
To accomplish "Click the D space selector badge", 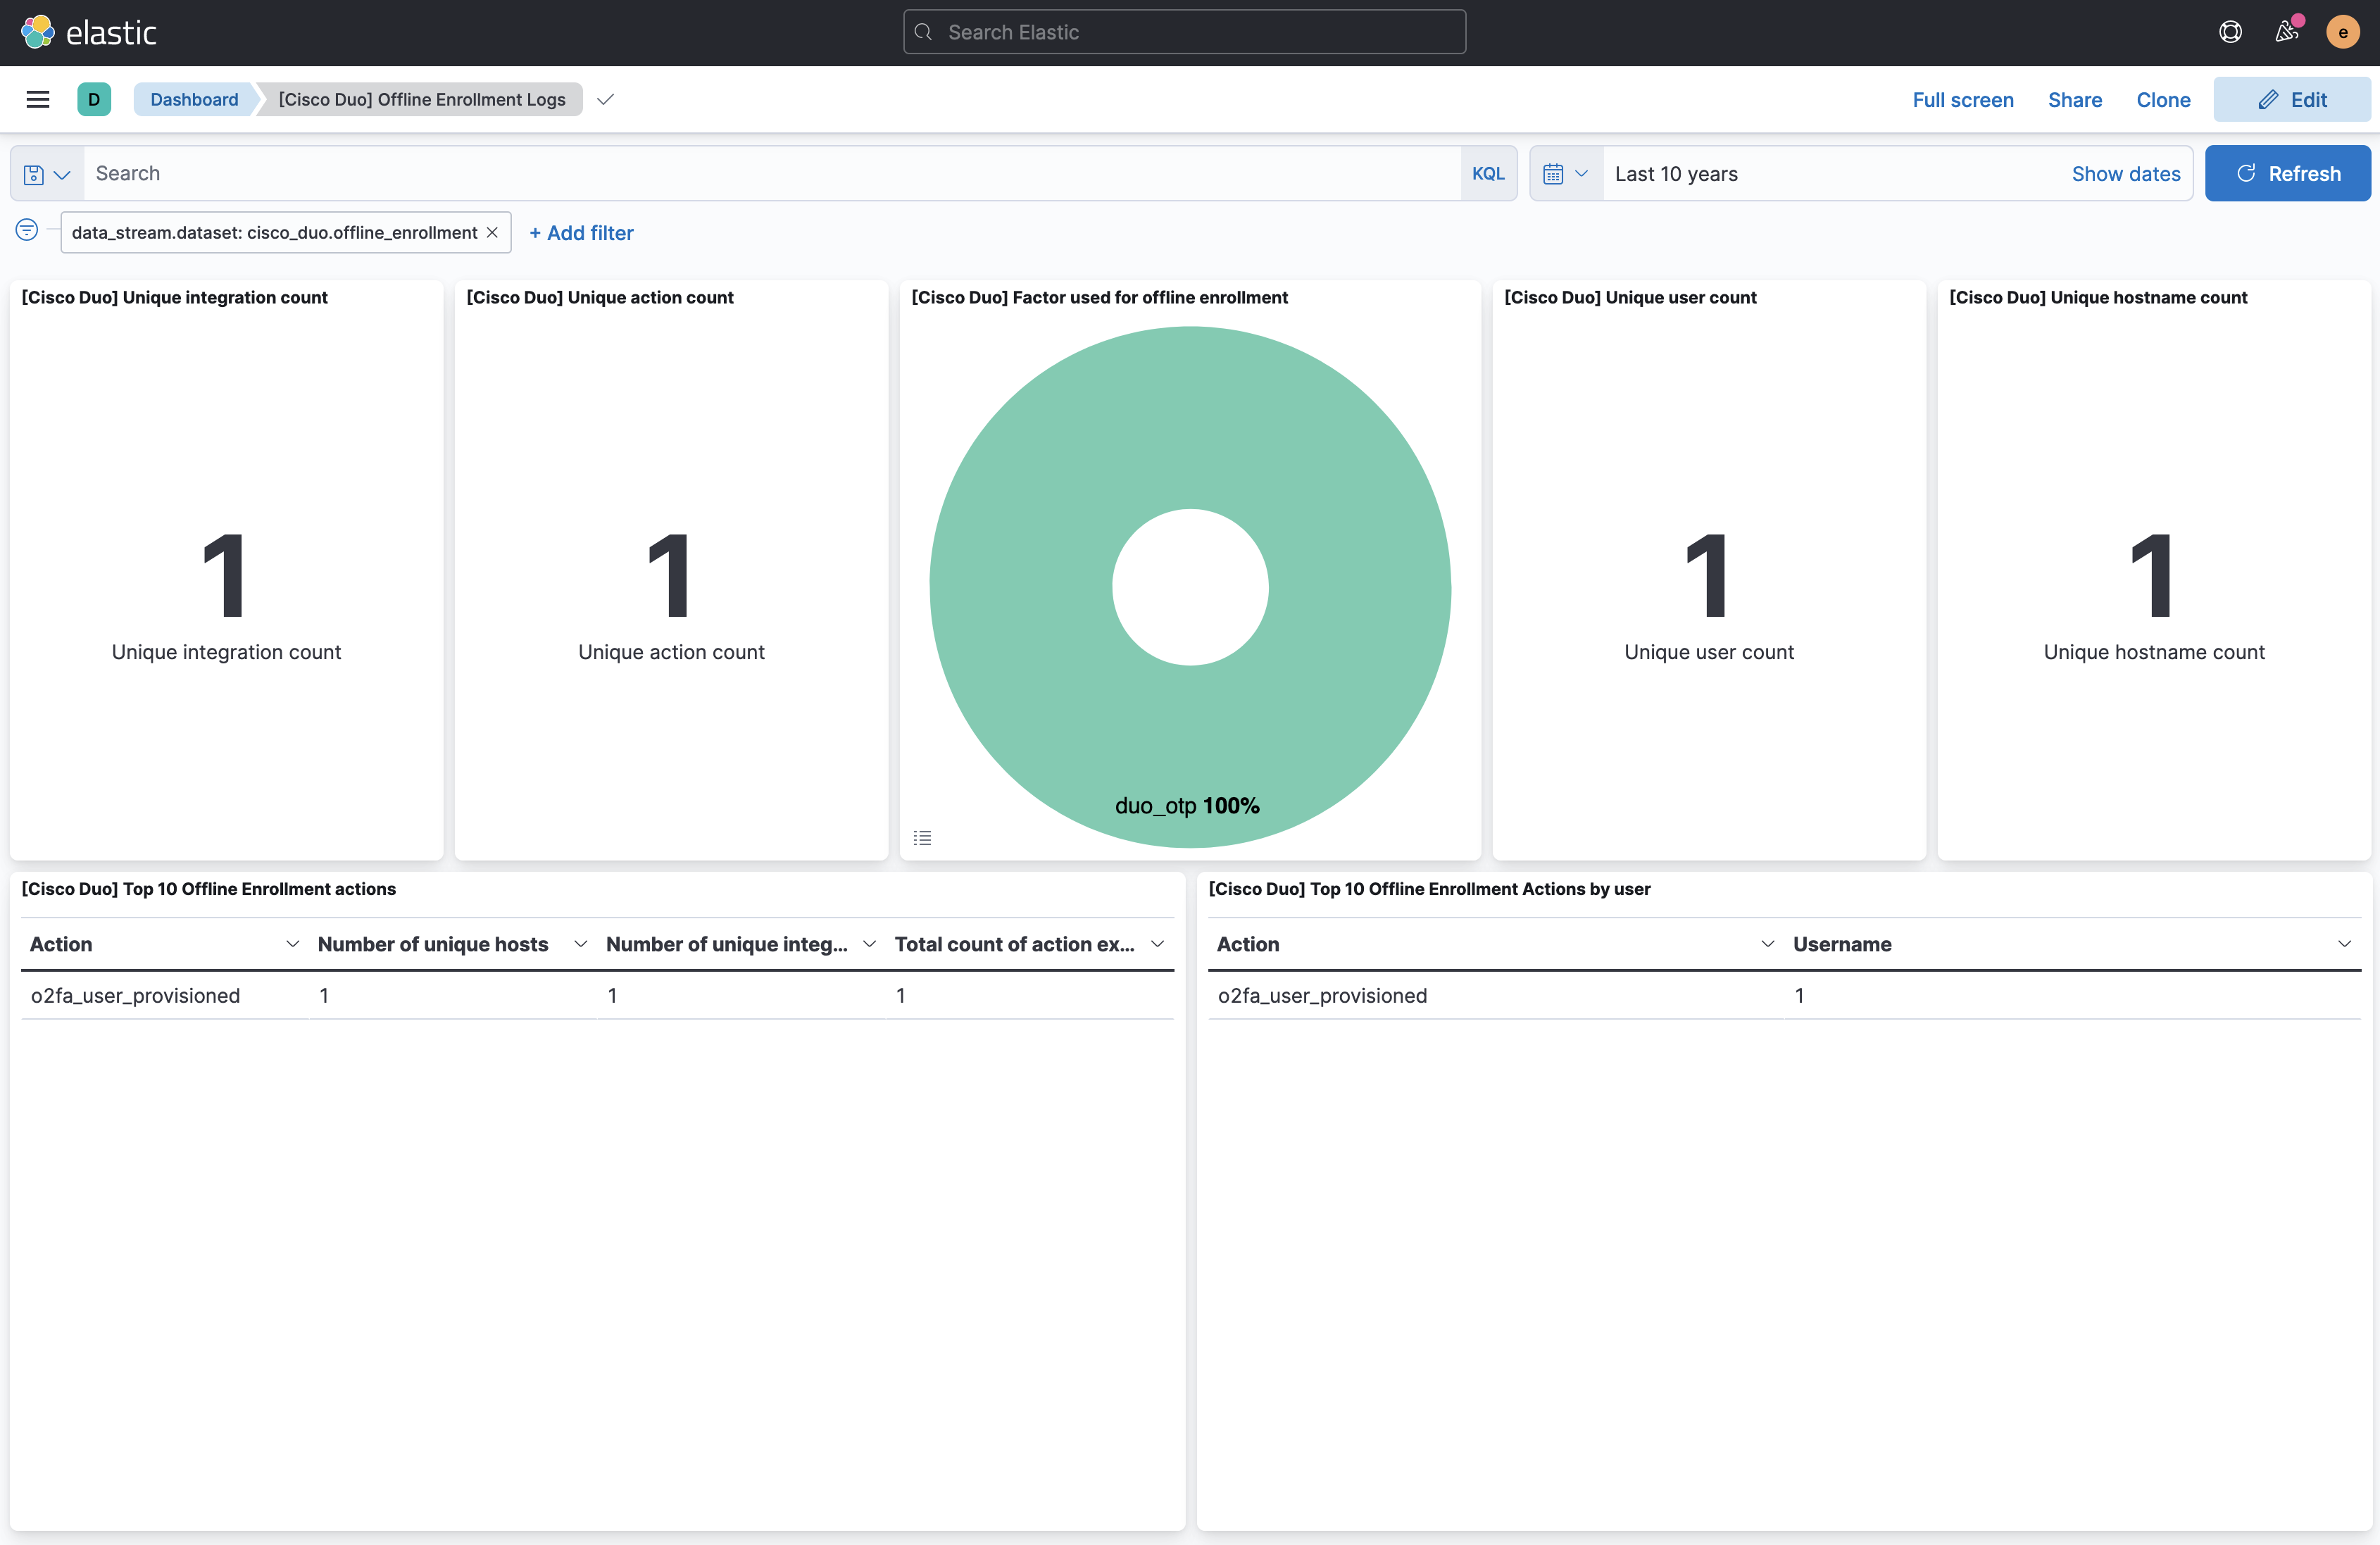I will pos(94,99).
